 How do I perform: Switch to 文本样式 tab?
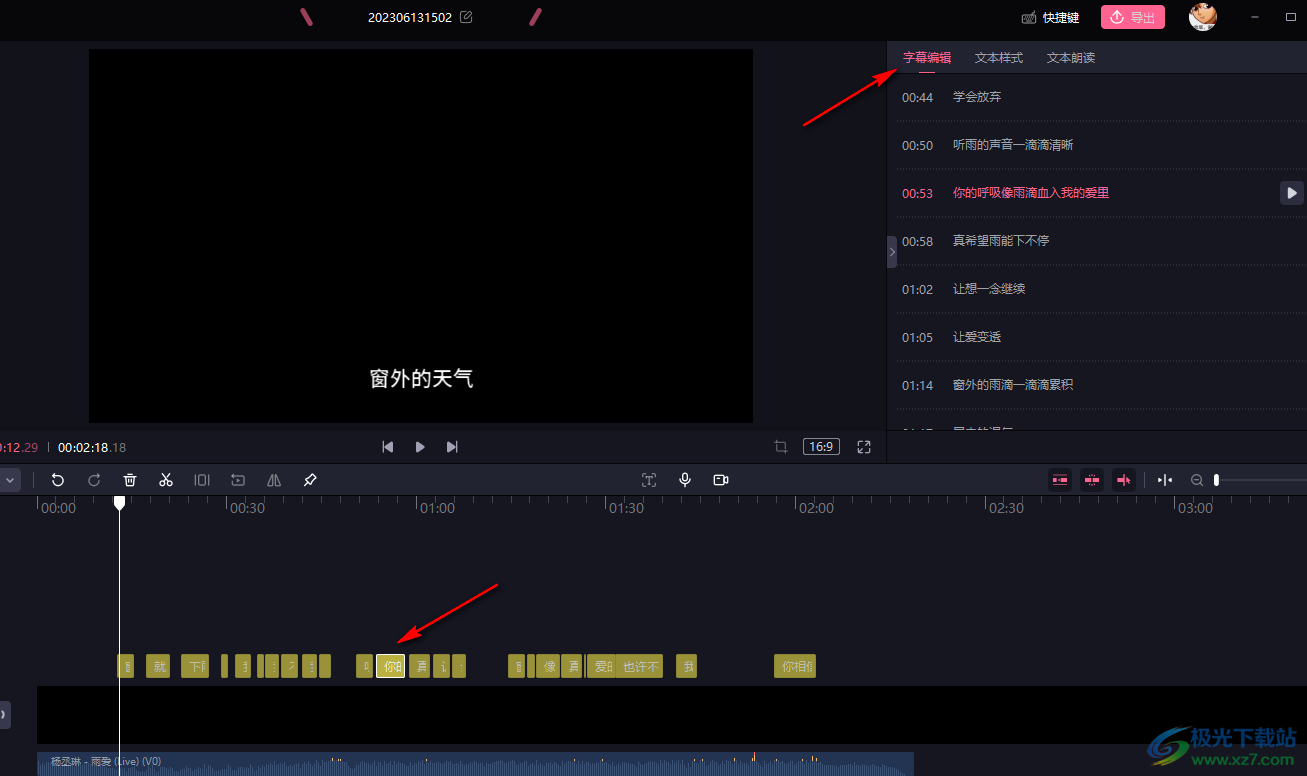click(x=999, y=58)
